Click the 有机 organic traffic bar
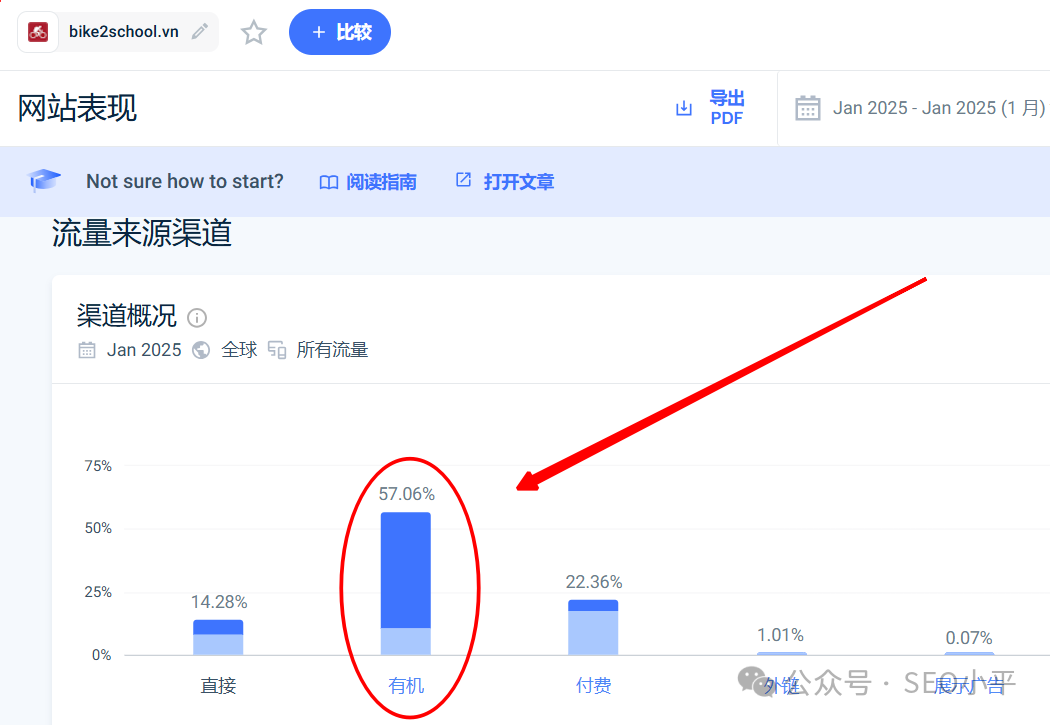This screenshot has height=725, width=1050. click(x=406, y=584)
